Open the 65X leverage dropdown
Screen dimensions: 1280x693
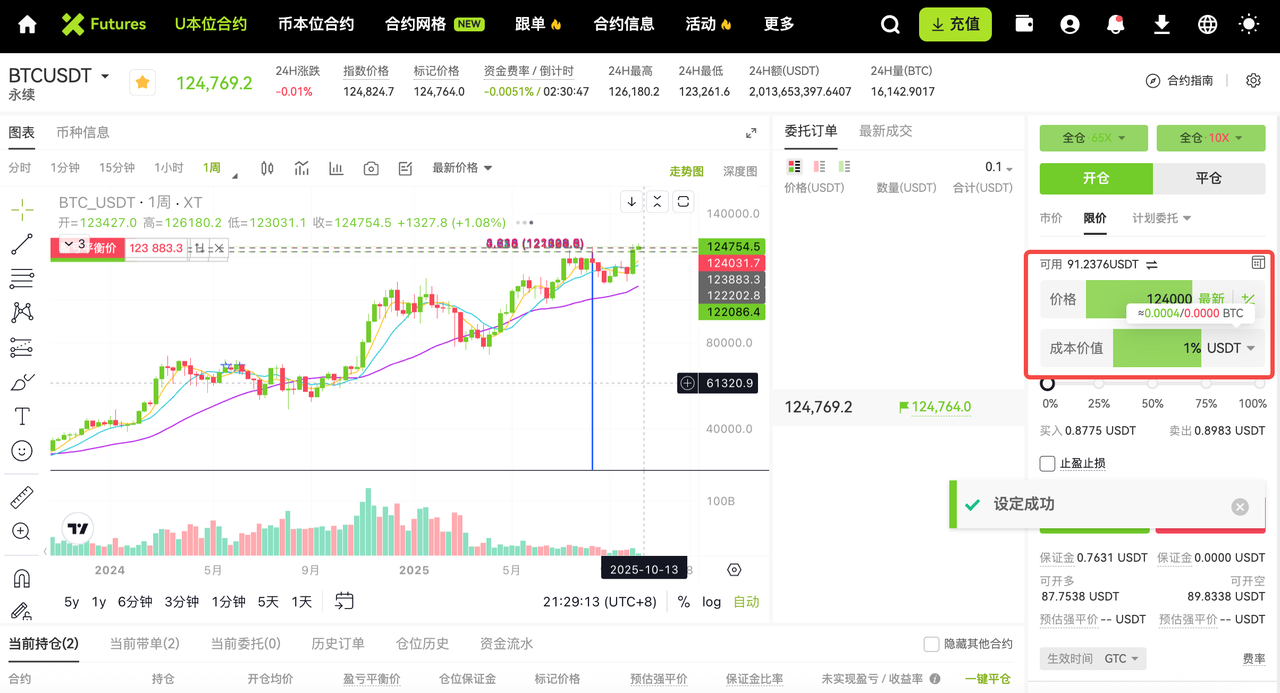point(1093,138)
